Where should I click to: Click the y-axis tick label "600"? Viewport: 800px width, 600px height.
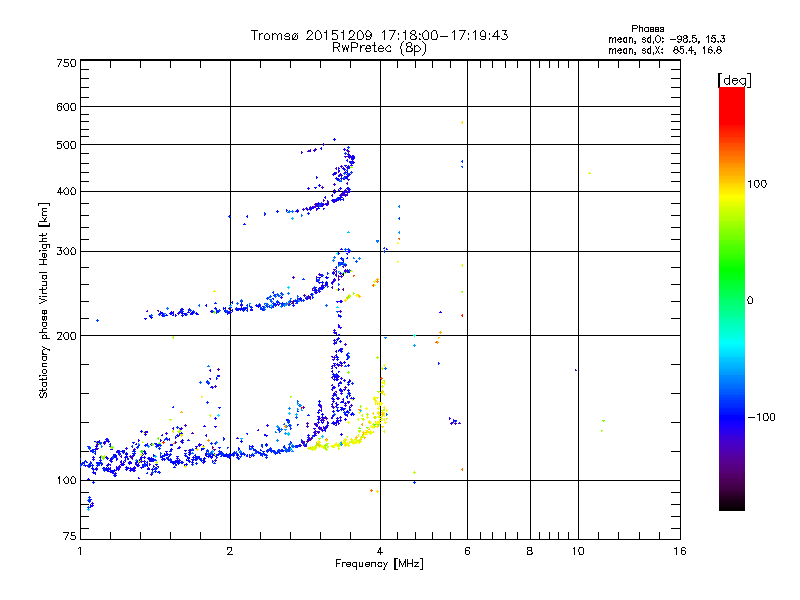pos(66,107)
